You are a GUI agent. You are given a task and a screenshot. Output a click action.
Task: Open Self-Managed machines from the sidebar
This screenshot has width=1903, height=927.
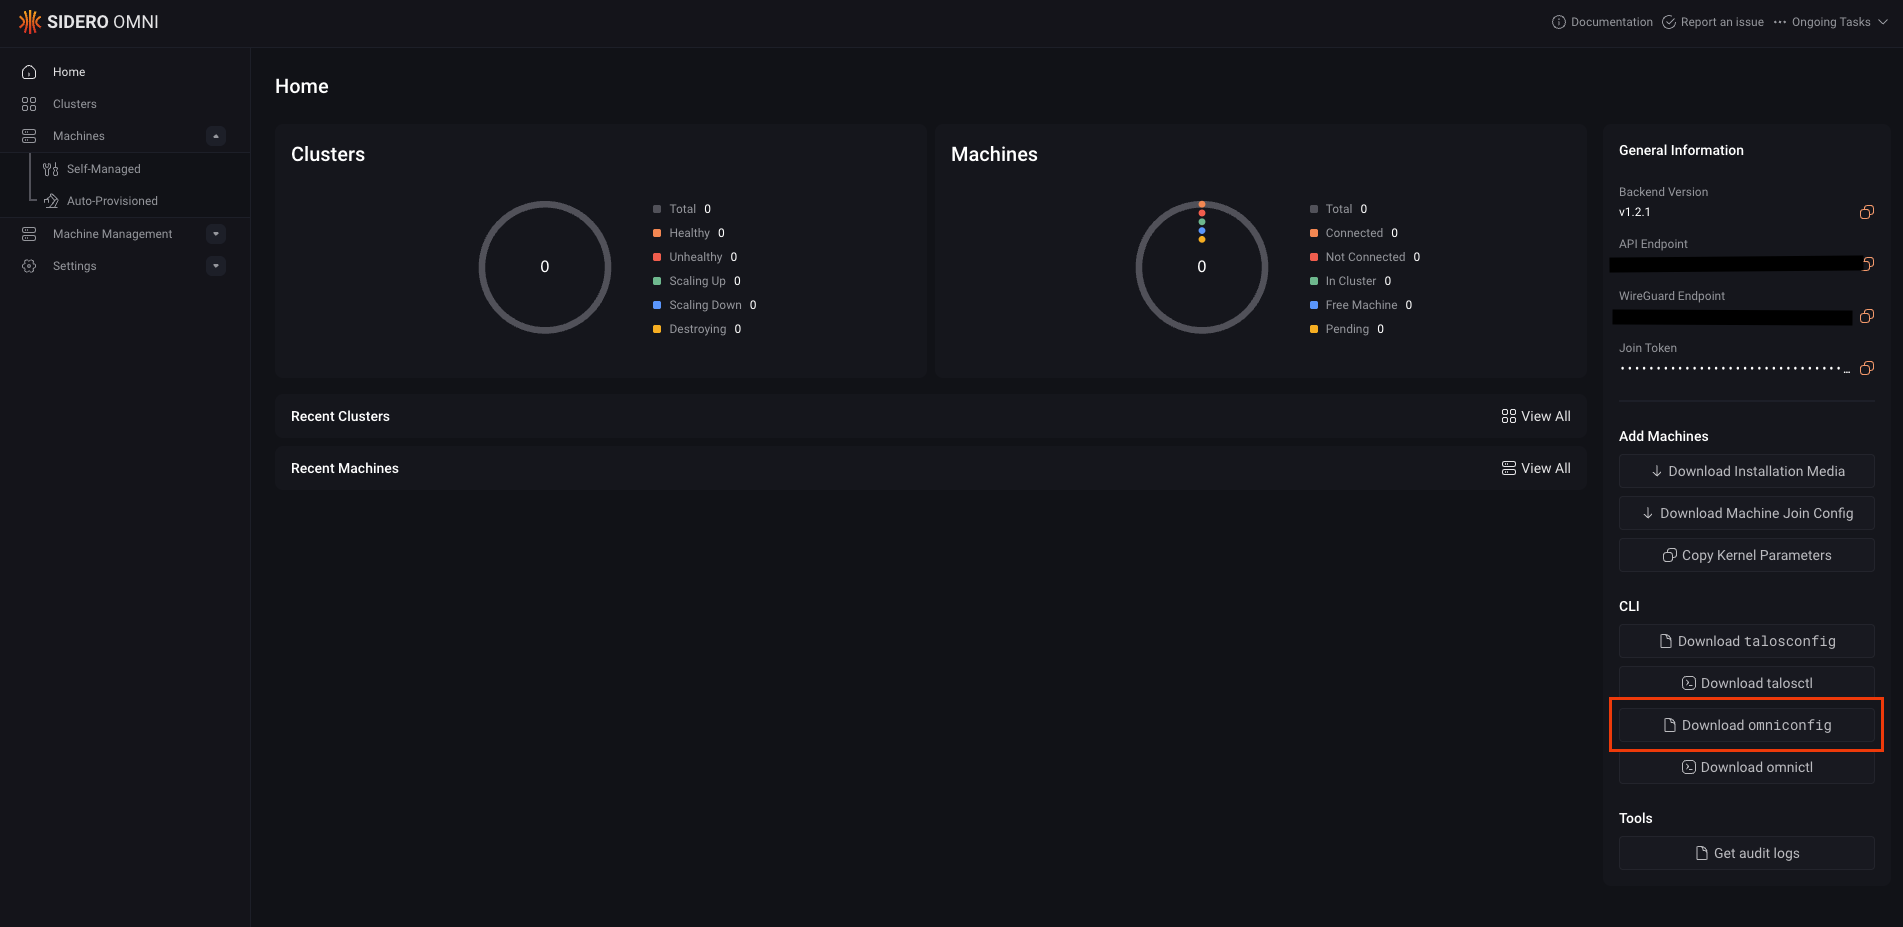tap(103, 168)
